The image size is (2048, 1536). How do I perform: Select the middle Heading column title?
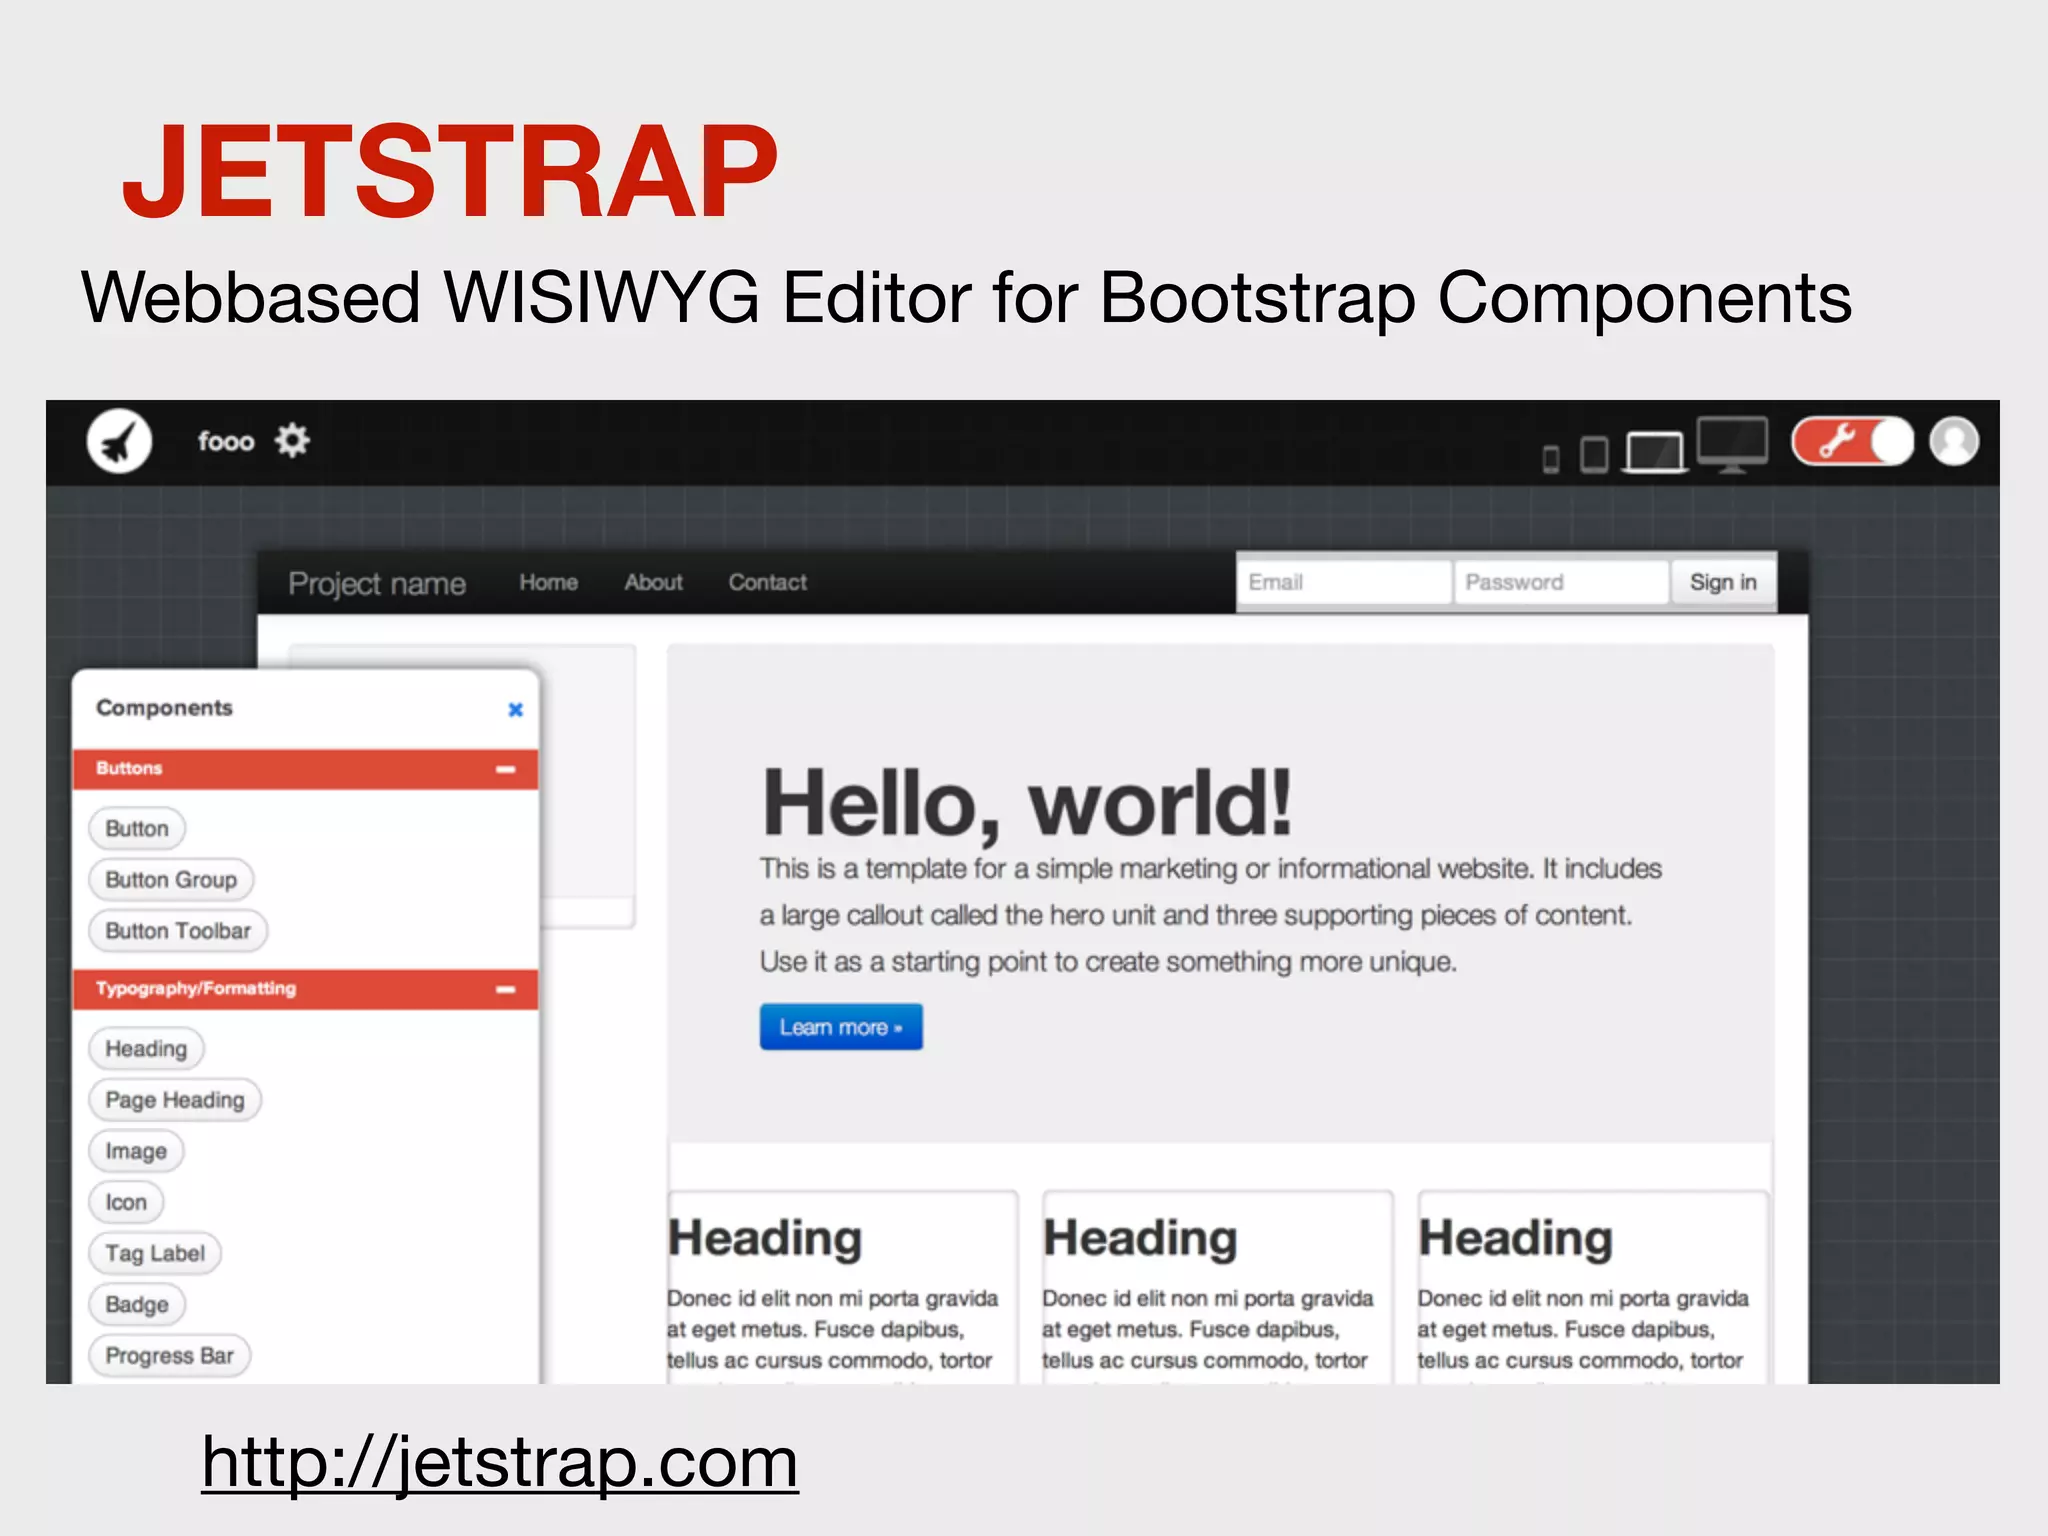coord(1140,1238)
